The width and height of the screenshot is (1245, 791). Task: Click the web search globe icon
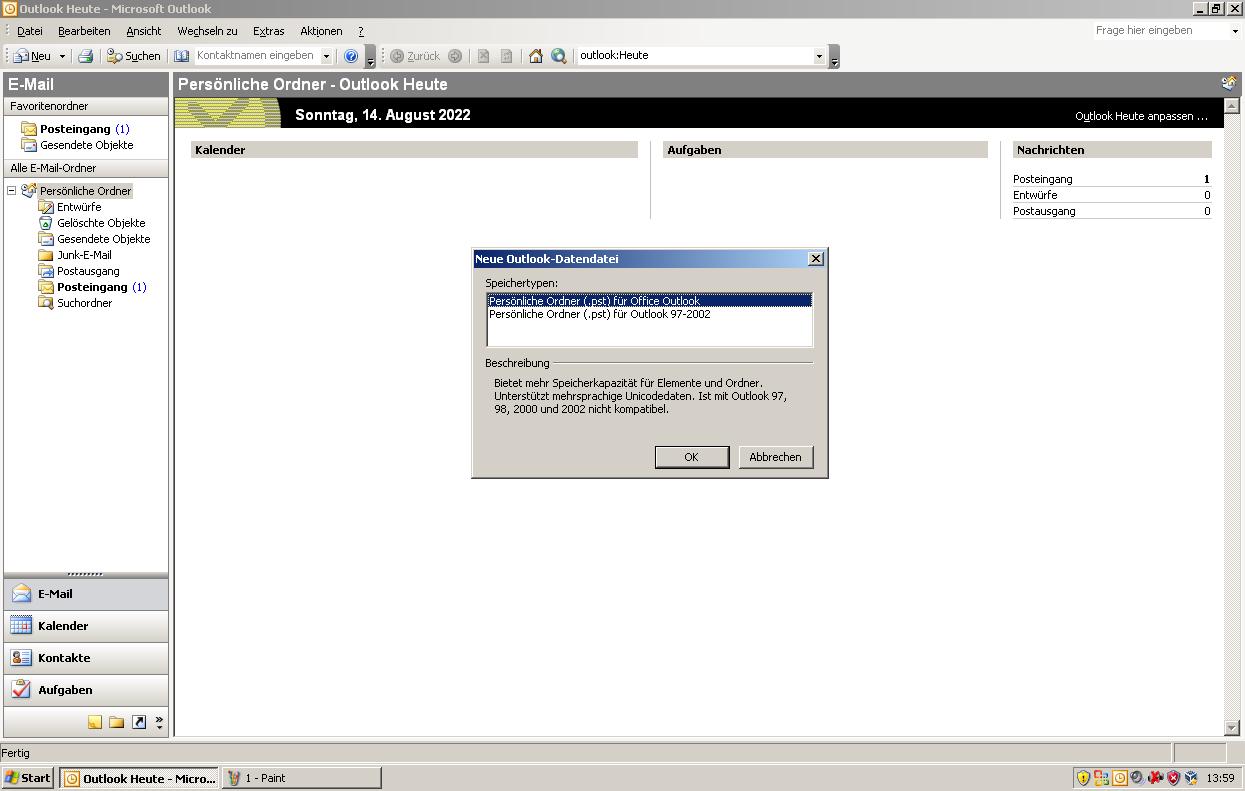(559, 56)
